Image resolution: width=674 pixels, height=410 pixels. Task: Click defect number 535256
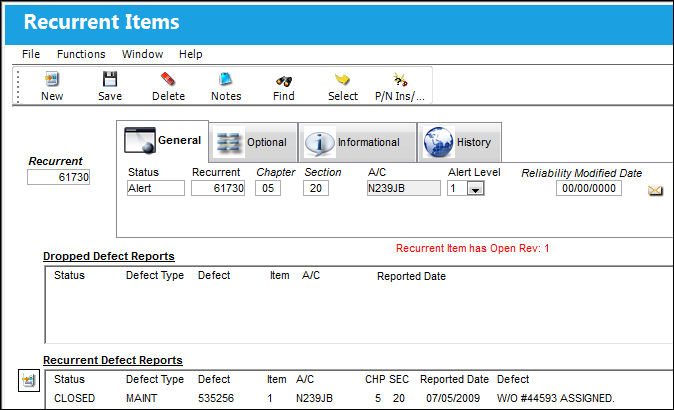click(x=216, y=398)
